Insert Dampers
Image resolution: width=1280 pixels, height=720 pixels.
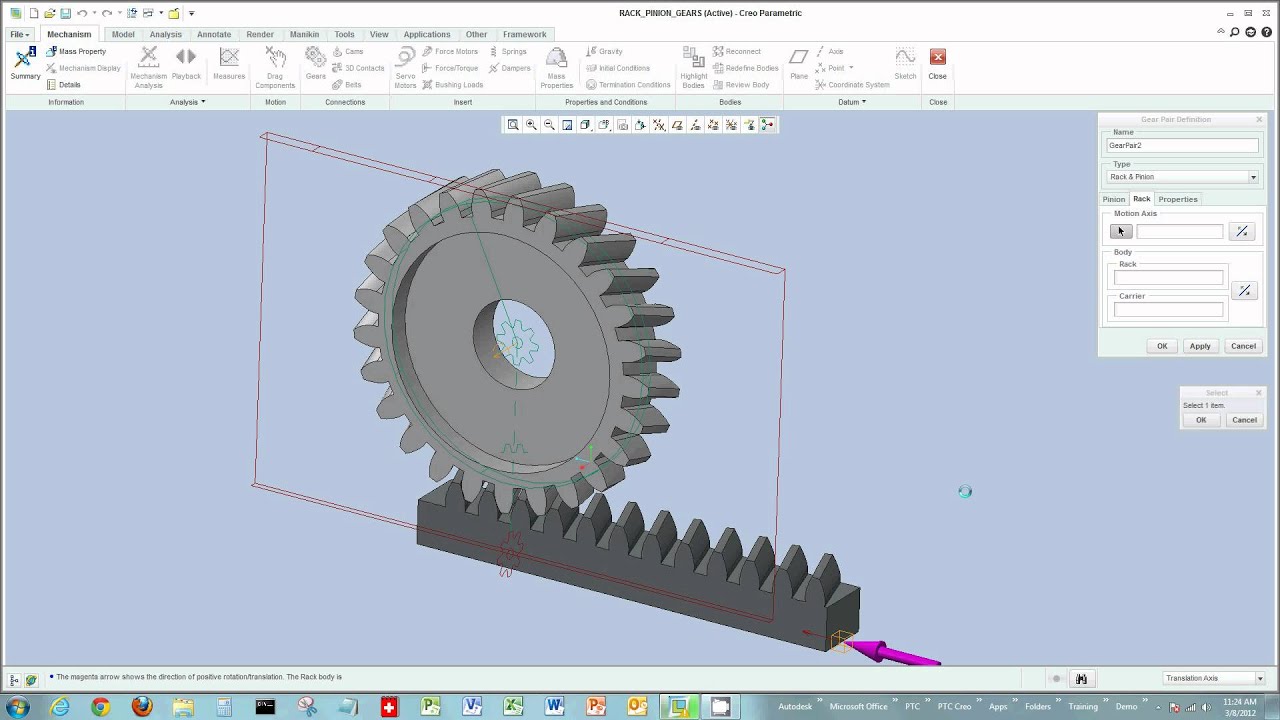tap(509, 68)
